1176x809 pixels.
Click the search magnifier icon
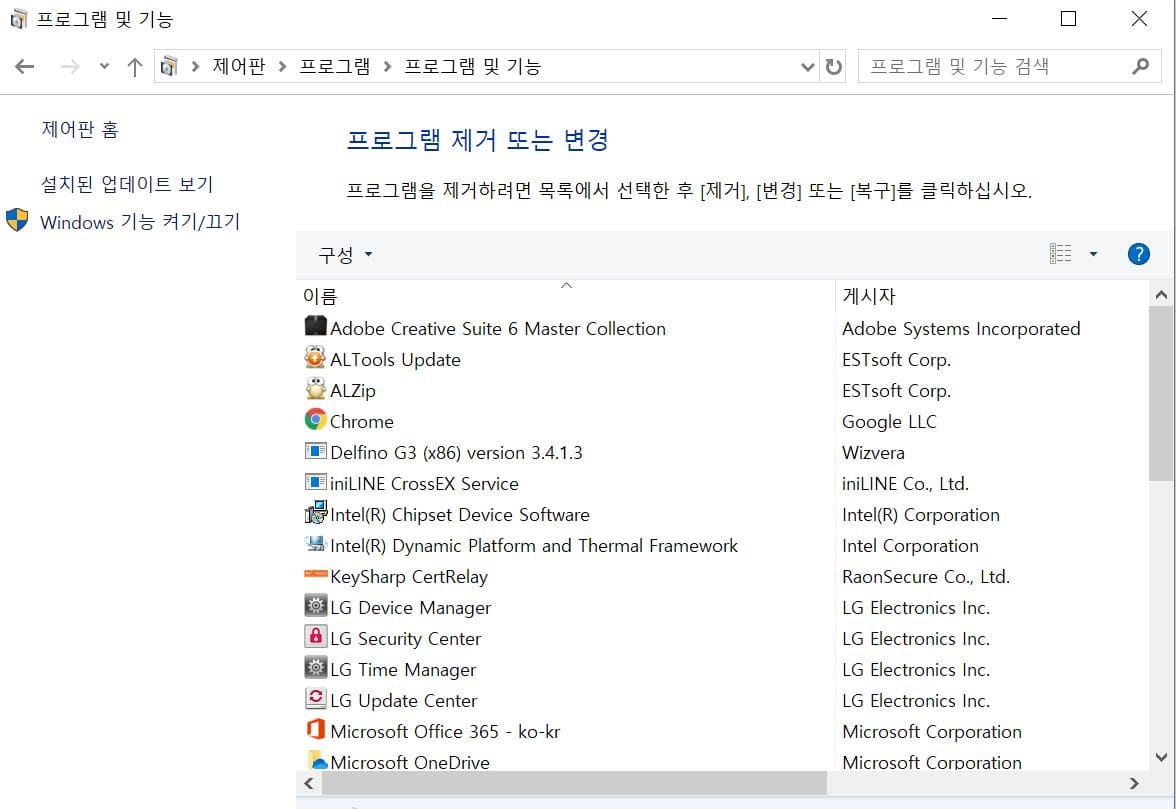click(1141, 67)
